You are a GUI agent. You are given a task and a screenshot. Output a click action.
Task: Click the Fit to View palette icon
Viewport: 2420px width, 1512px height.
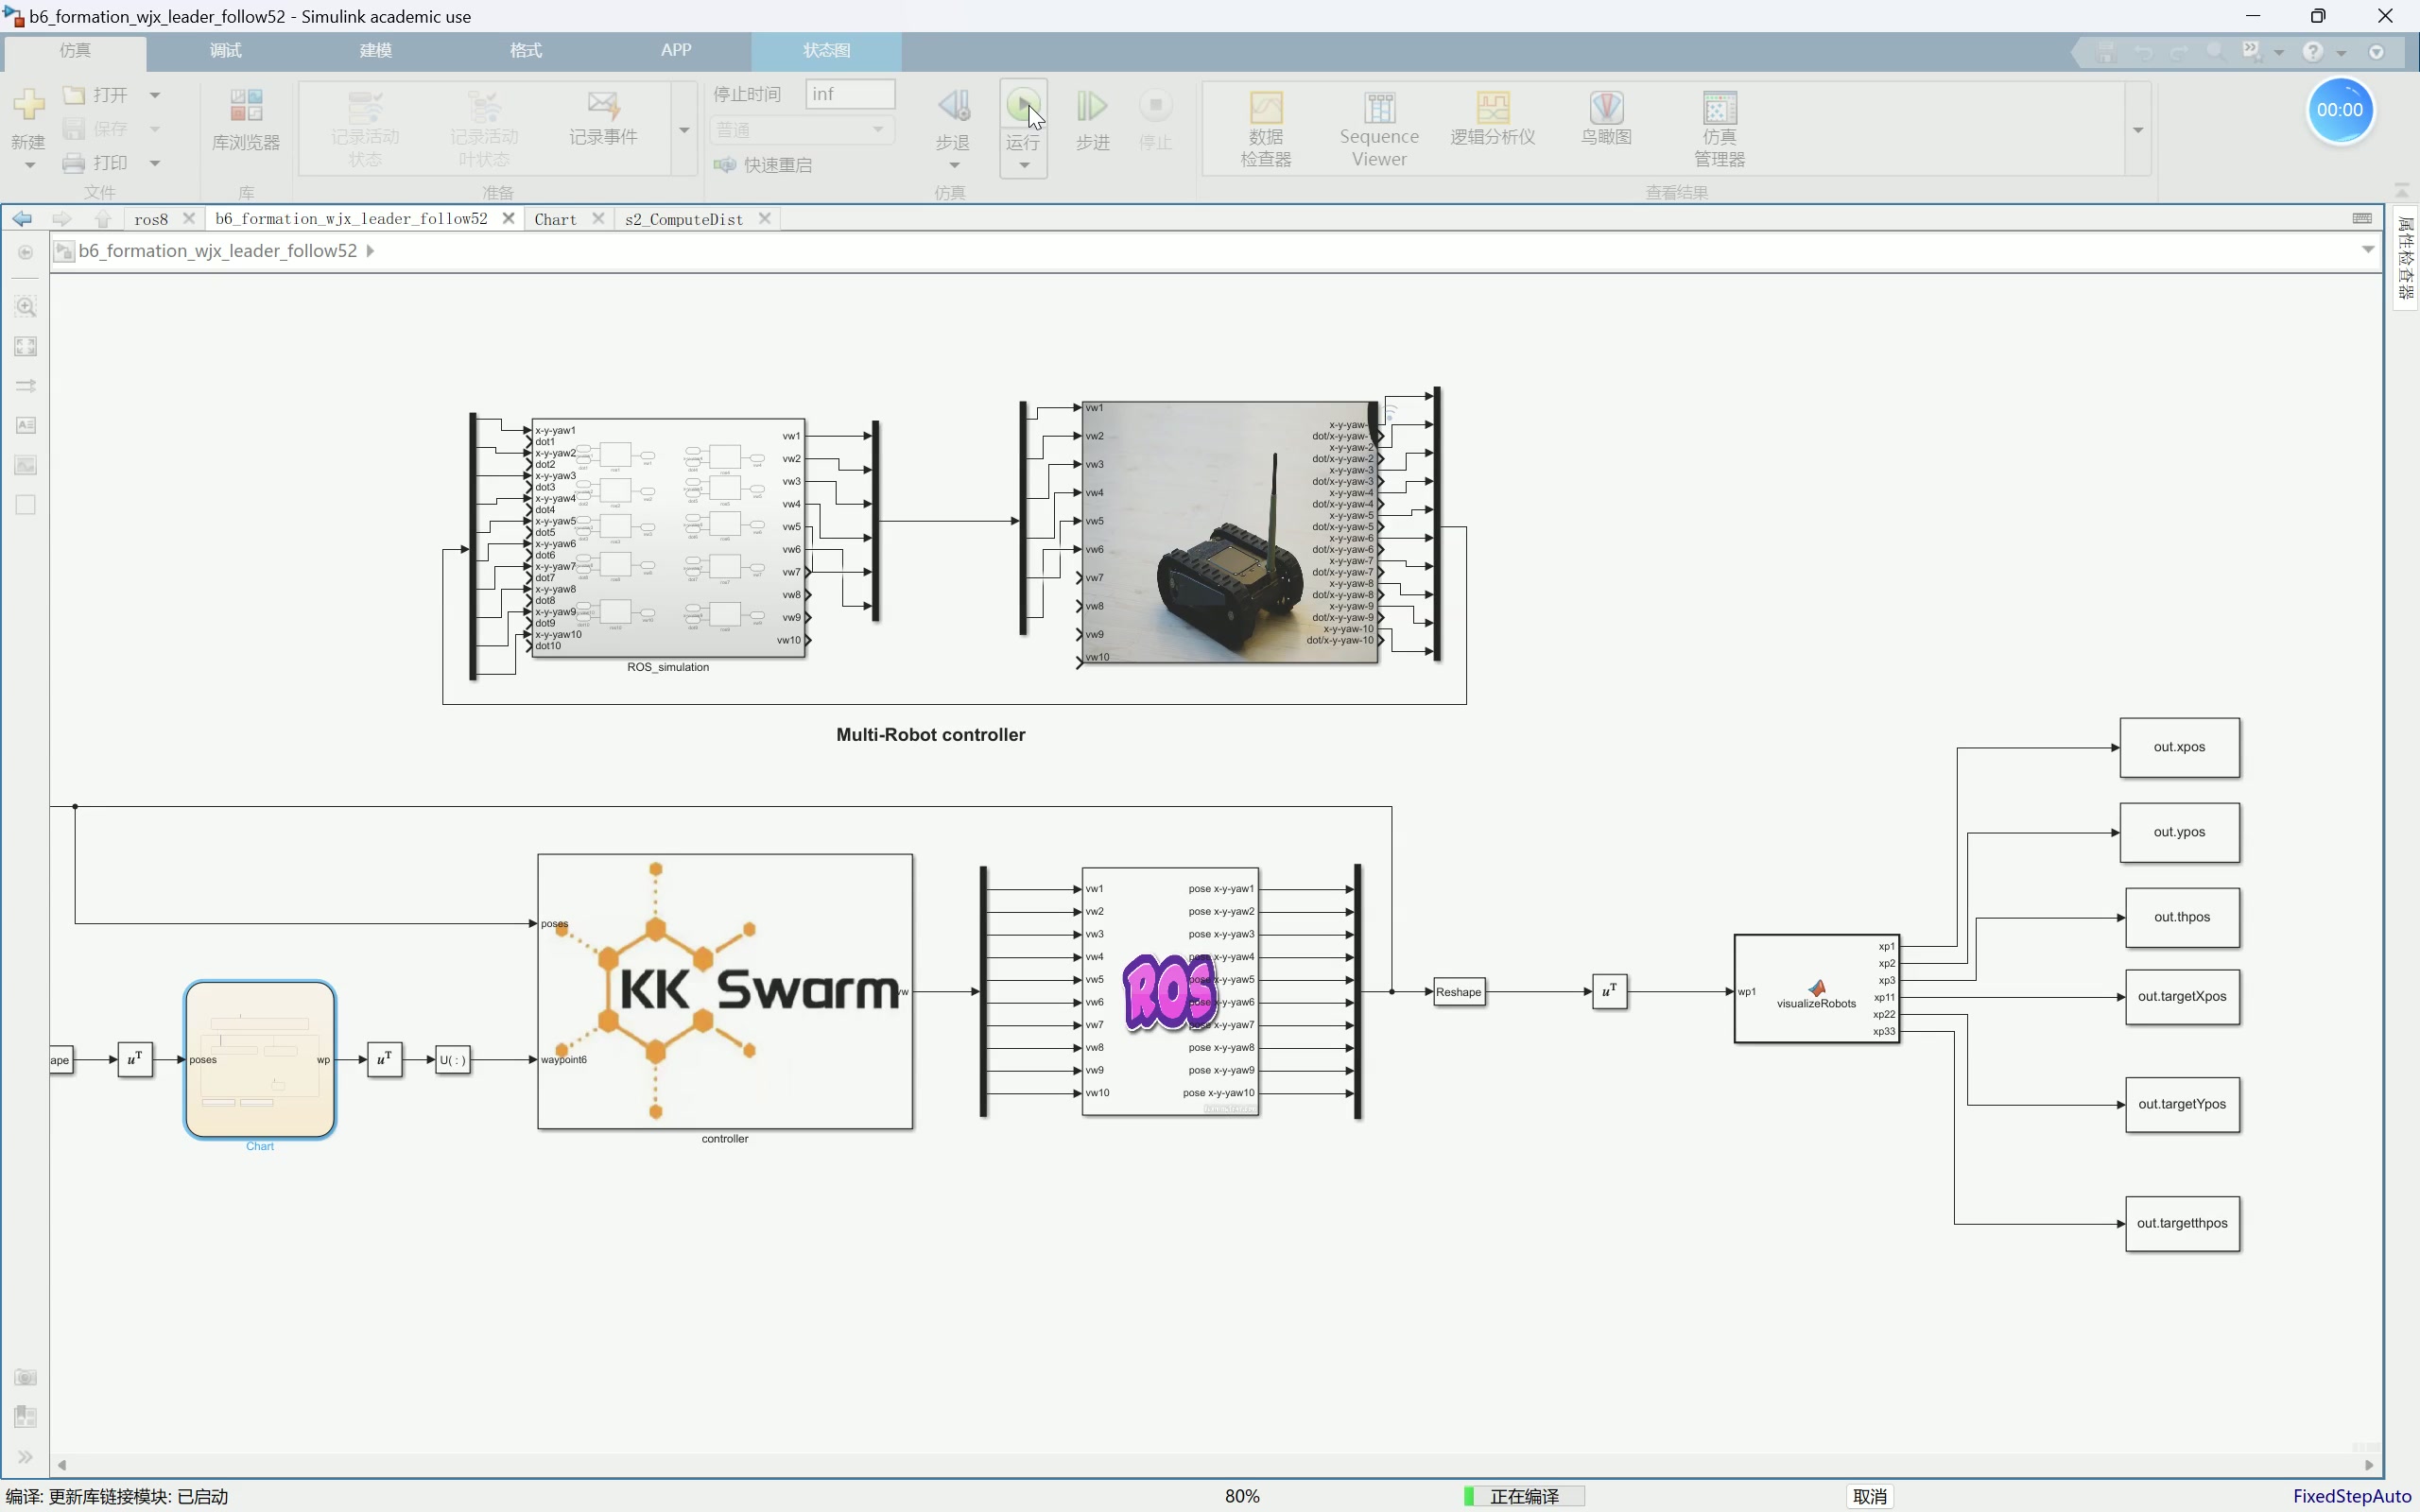point(26,347)
